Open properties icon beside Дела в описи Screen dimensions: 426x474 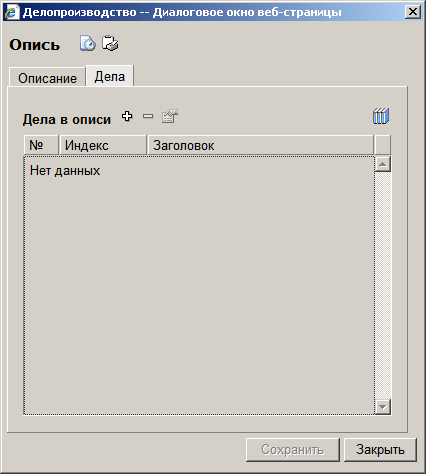click(170, 116)
